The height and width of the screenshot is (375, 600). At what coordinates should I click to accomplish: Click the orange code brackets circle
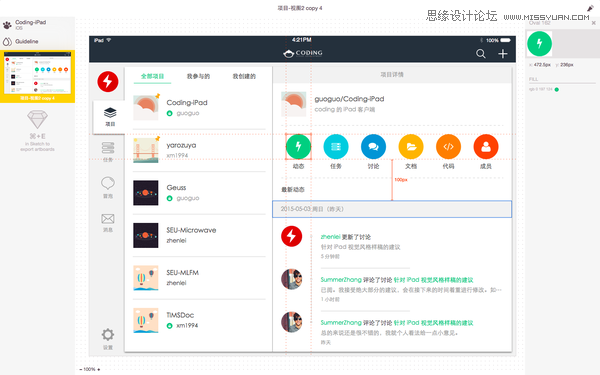448,147
